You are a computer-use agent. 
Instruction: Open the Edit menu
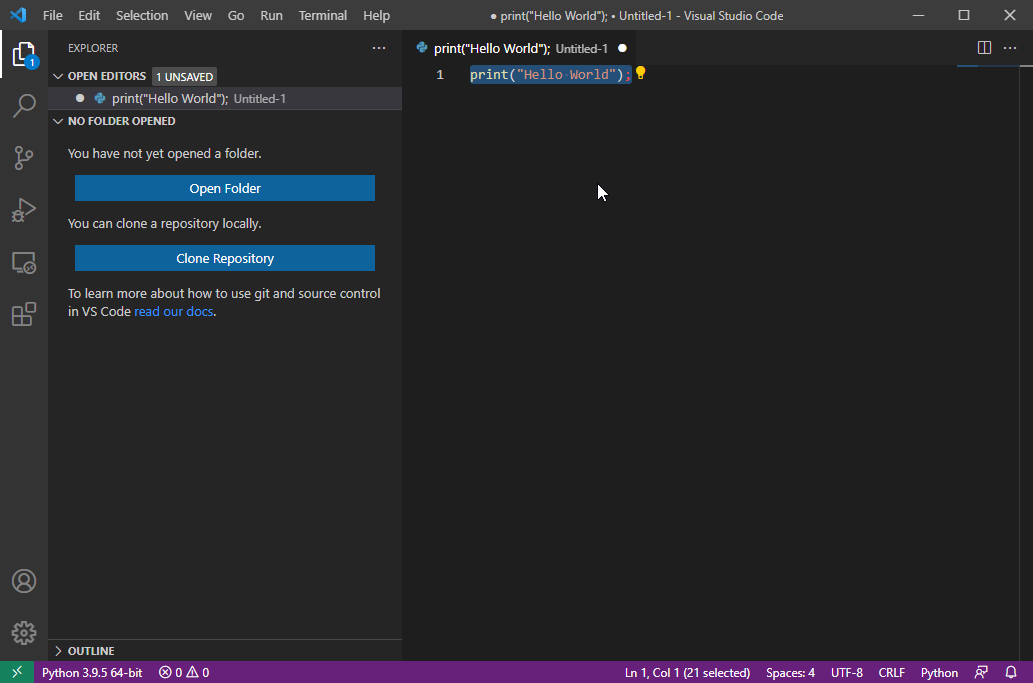(89, 15)
